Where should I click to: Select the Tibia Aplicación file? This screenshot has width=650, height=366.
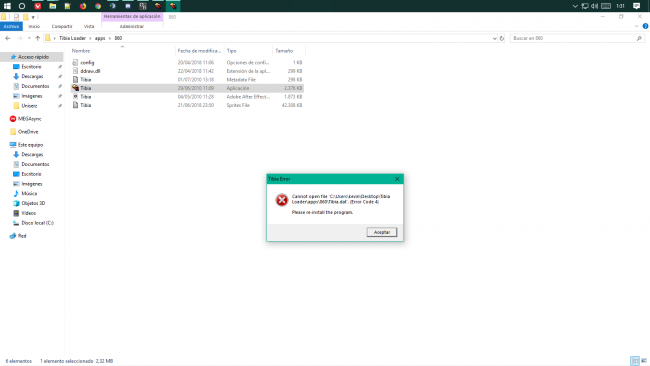187,88
